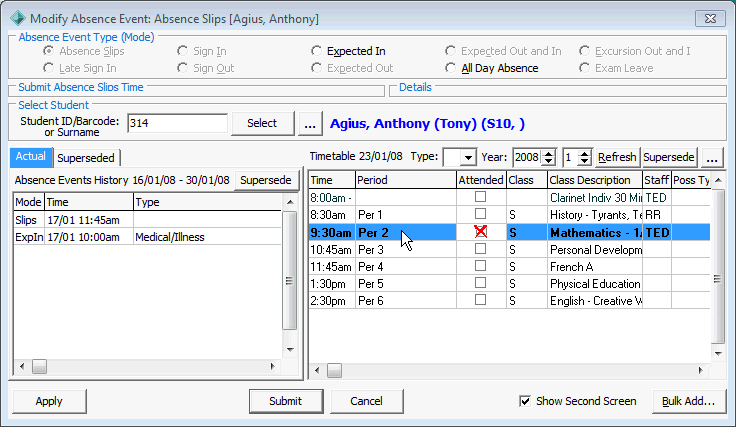Click the timetable Refresh button
The height and width of the screenshot is (427, 736).
[x=617, y=157]
